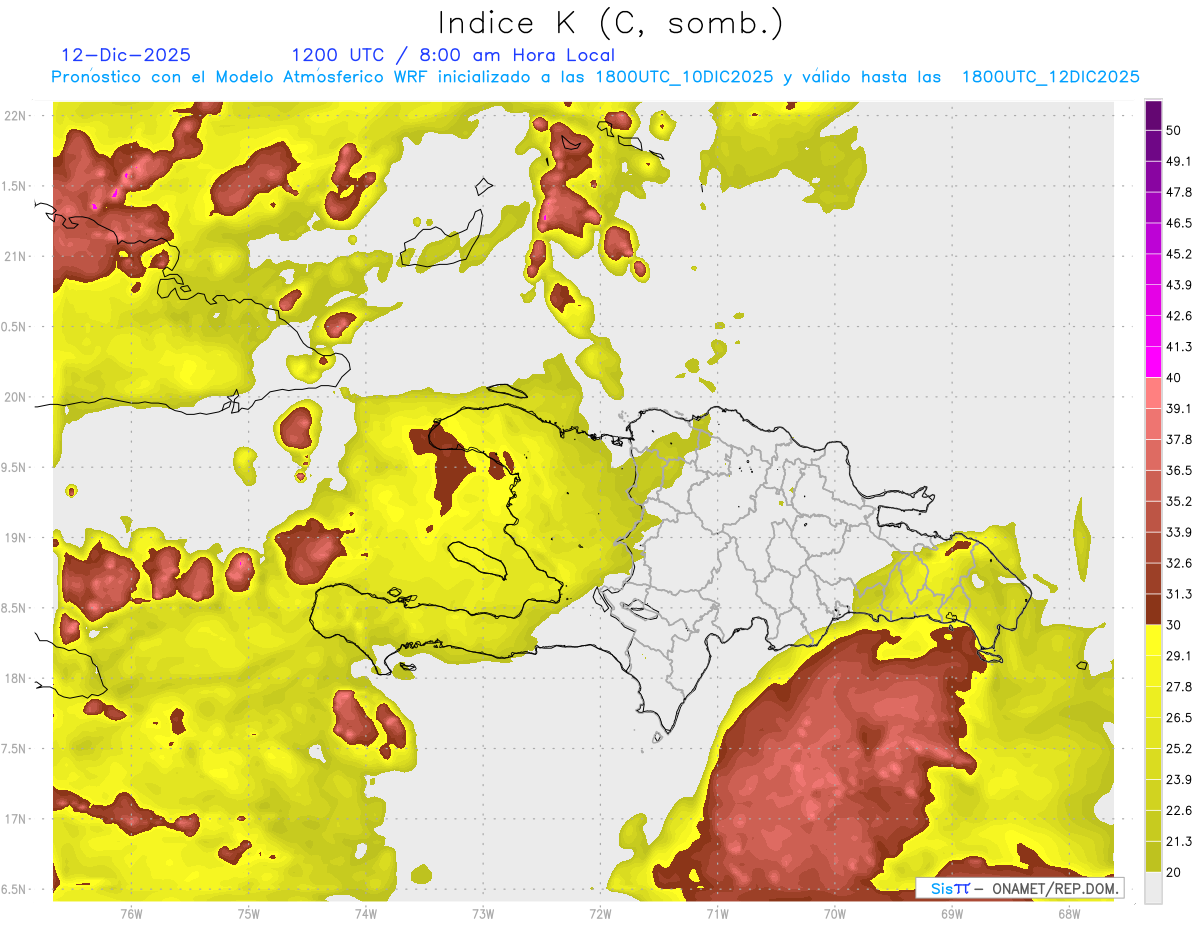Click the '22N' latitude label
This screenshot has width=1200, height=927.
pos(16,115)
